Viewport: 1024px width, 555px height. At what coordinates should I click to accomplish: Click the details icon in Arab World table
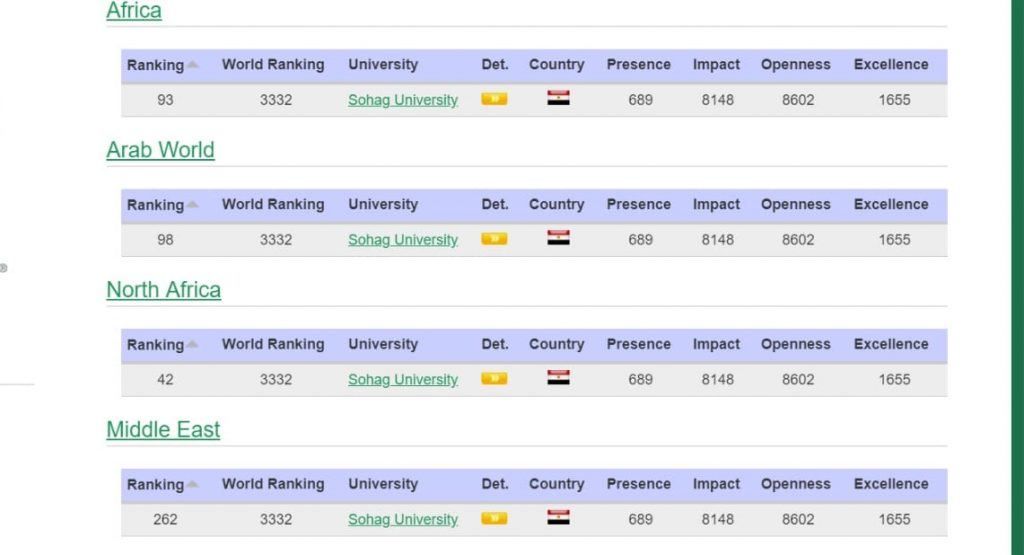click(494, 239)
